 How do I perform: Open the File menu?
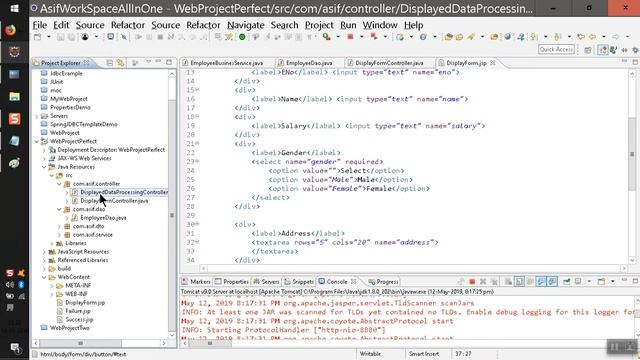tap(40, 25)
